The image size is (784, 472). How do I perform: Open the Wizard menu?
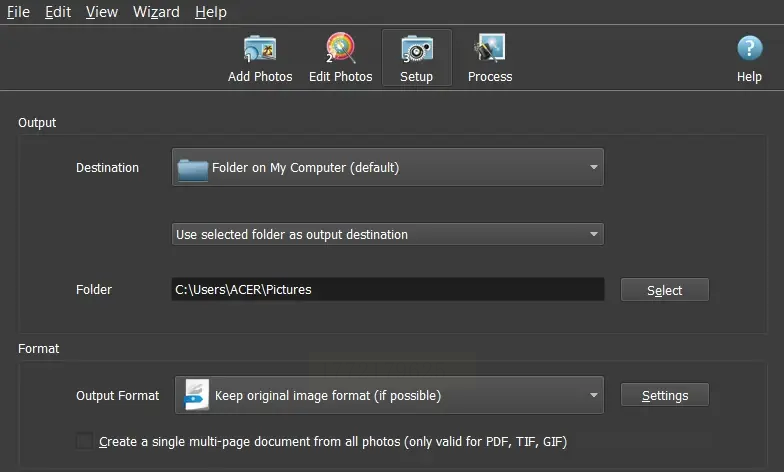pyautogui.click(x=156, y=12)
